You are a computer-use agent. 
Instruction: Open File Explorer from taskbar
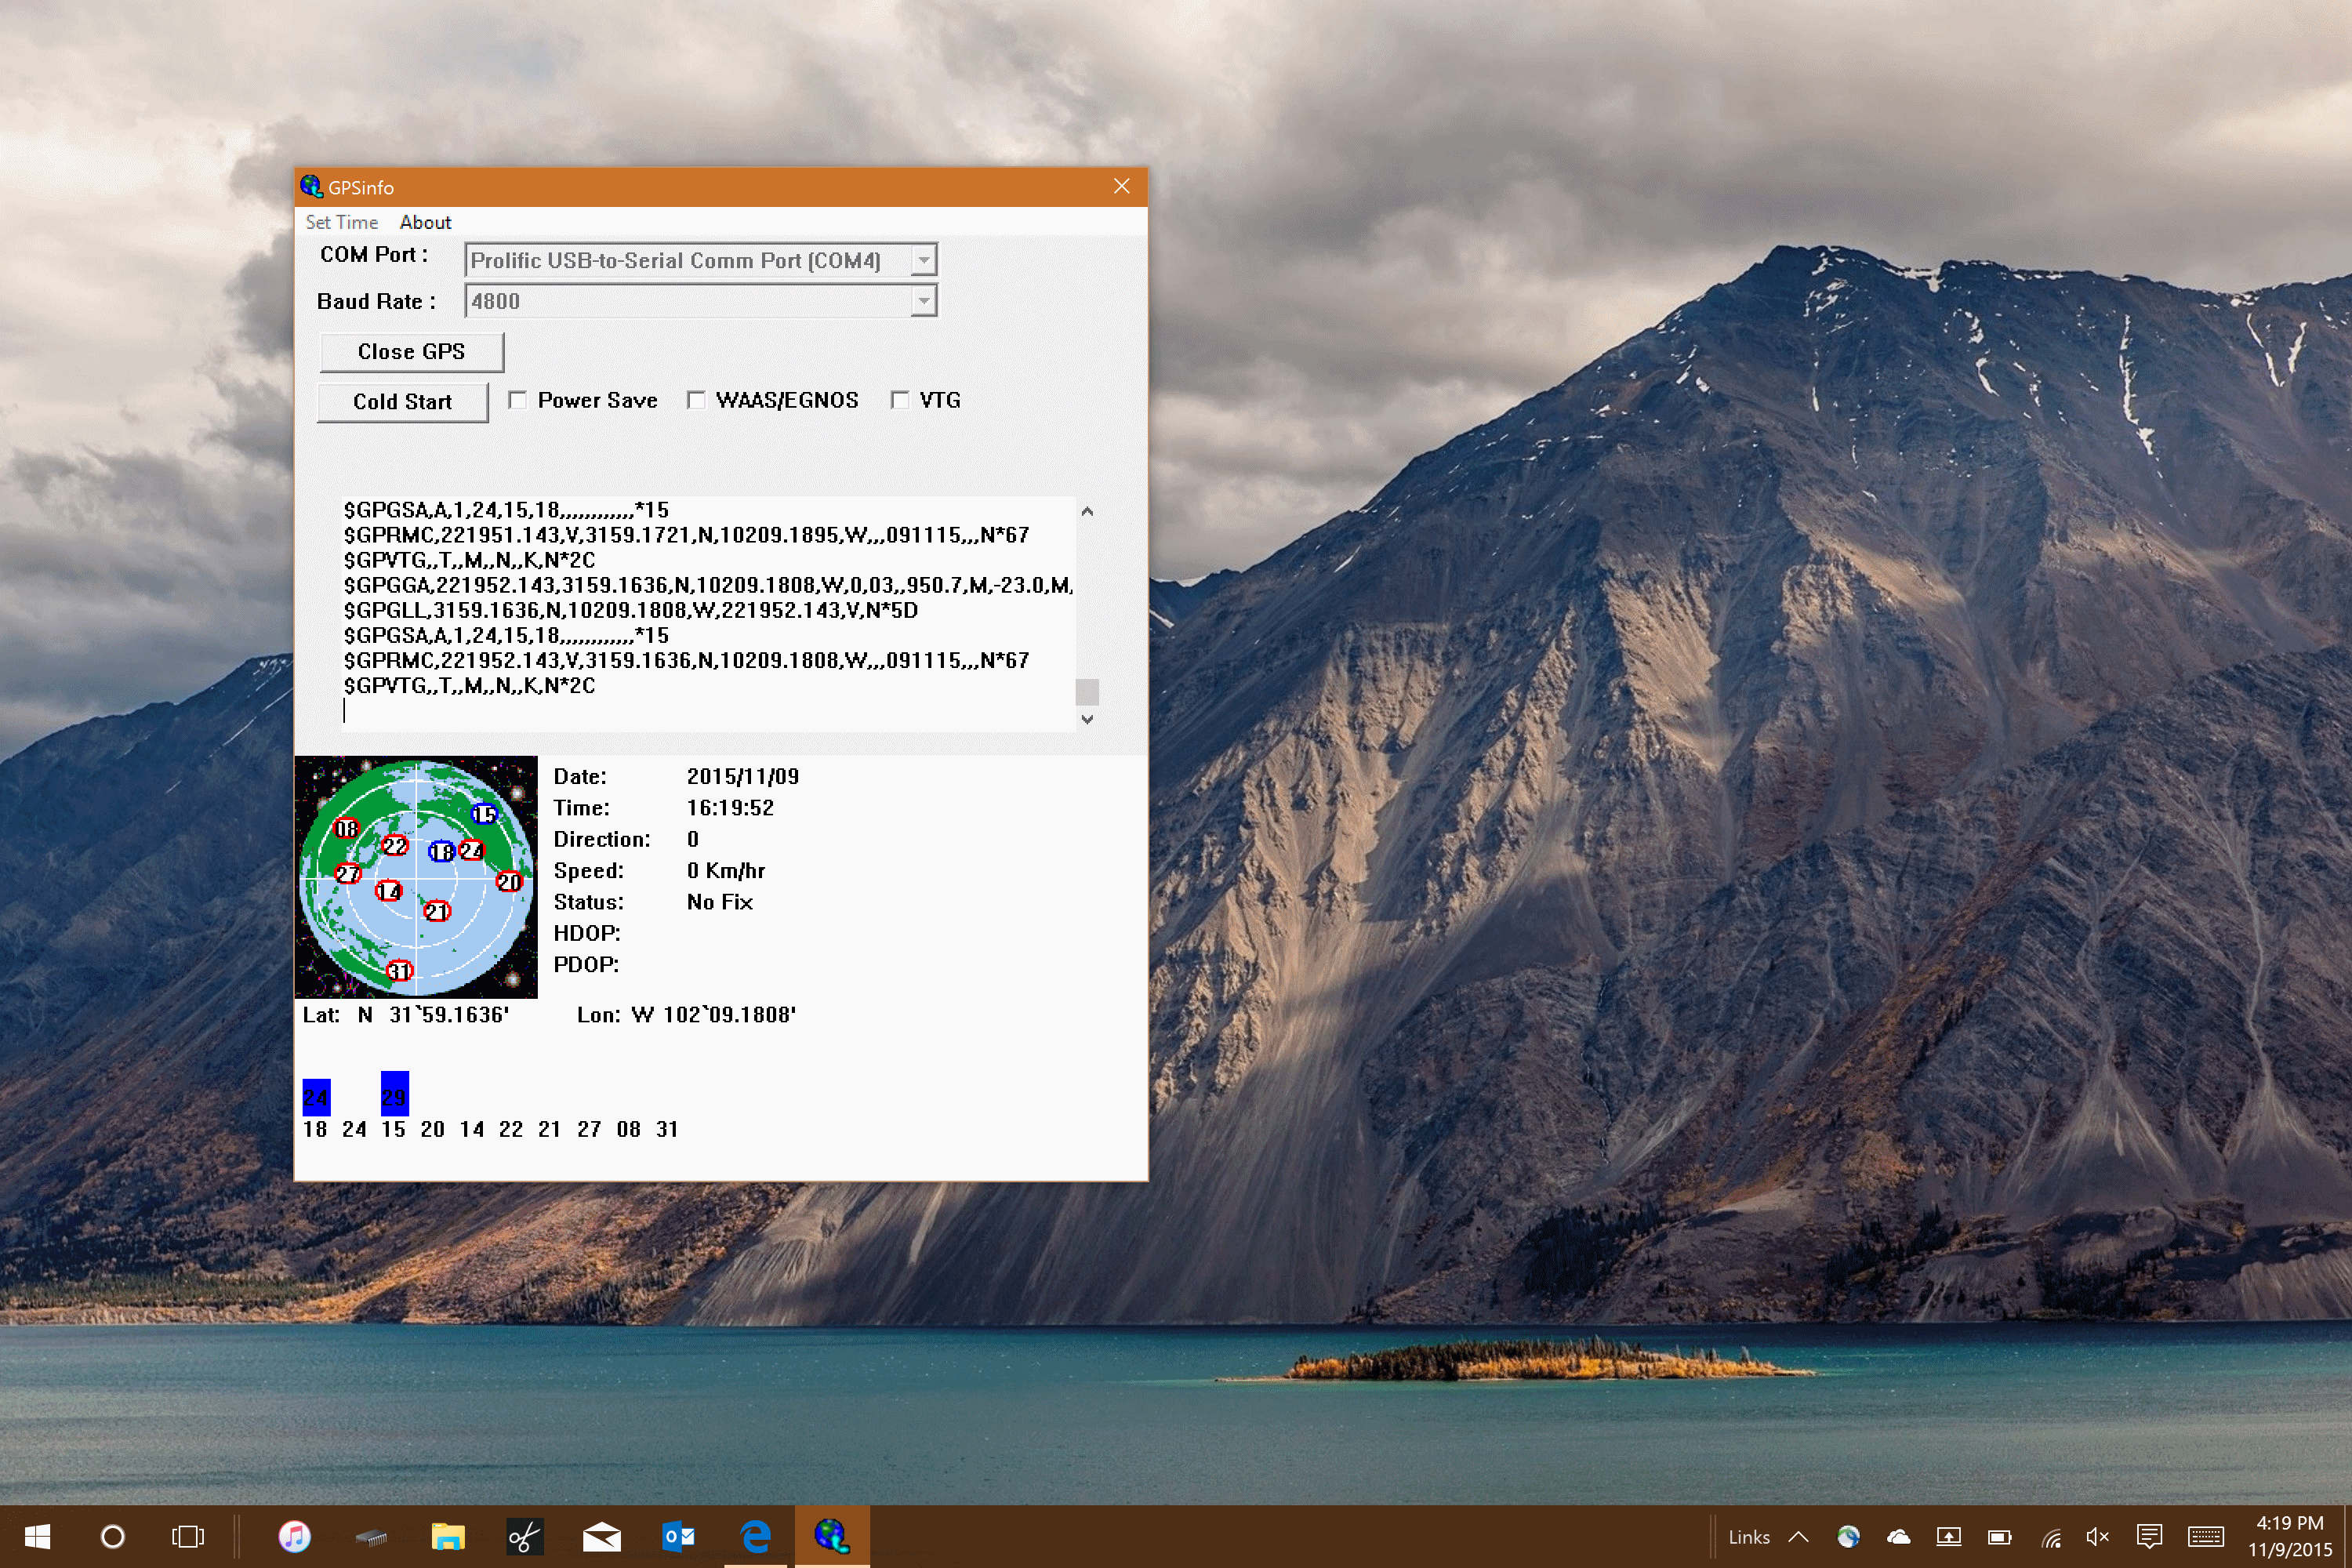tap(448, 1536)
